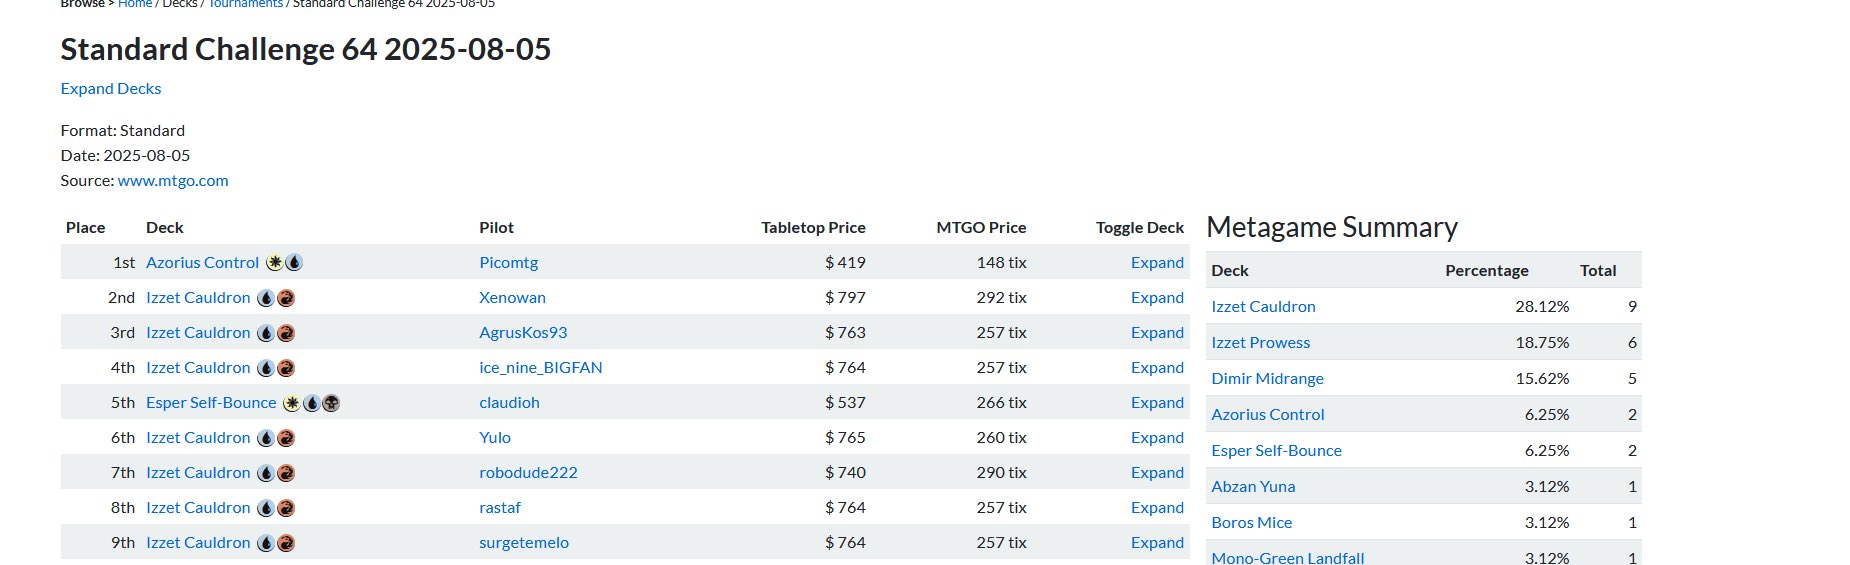Open the Home breadcrumb link
Viewport: 1850px width, 565px height.
(135, 4)
